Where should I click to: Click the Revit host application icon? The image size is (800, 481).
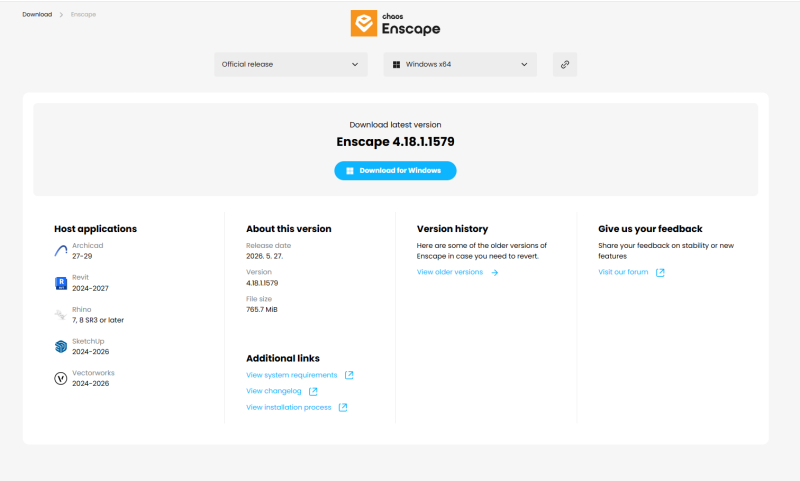[61, 283]
